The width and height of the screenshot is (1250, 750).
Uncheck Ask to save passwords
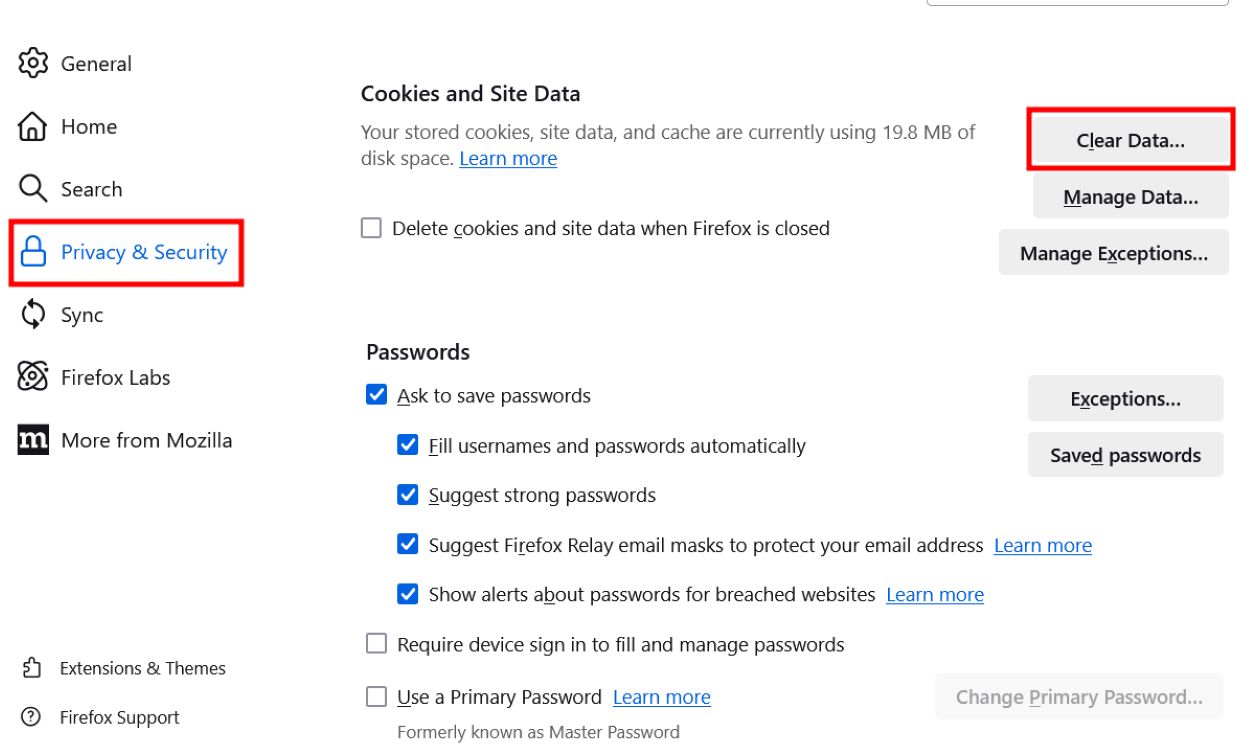point(376,395)
